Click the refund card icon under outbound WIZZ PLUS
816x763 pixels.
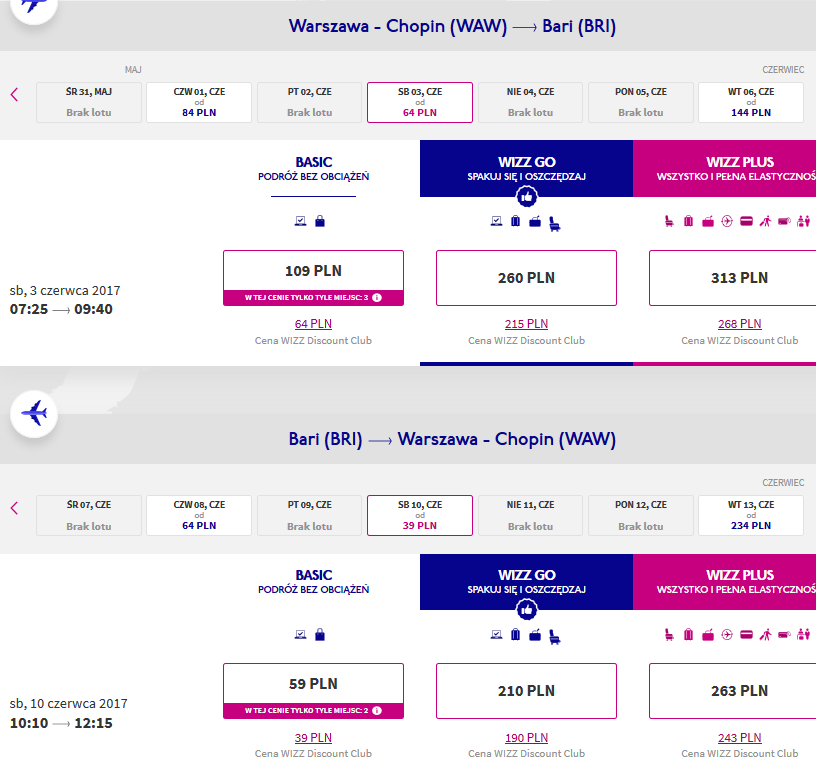point(746,221)
